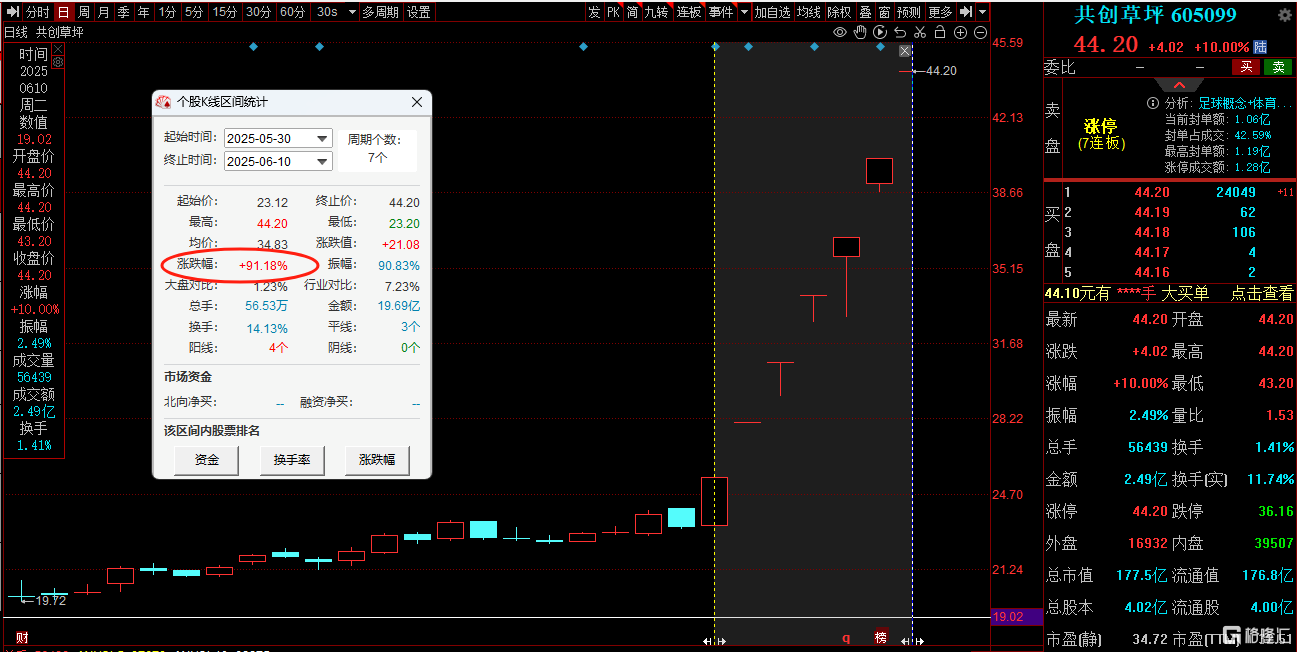Choose the 30分 period
The image size is (1297, 652).
(258, 12)
